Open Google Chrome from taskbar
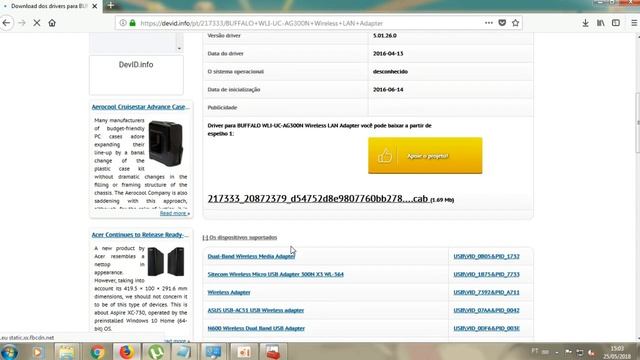 click(97, 352)
